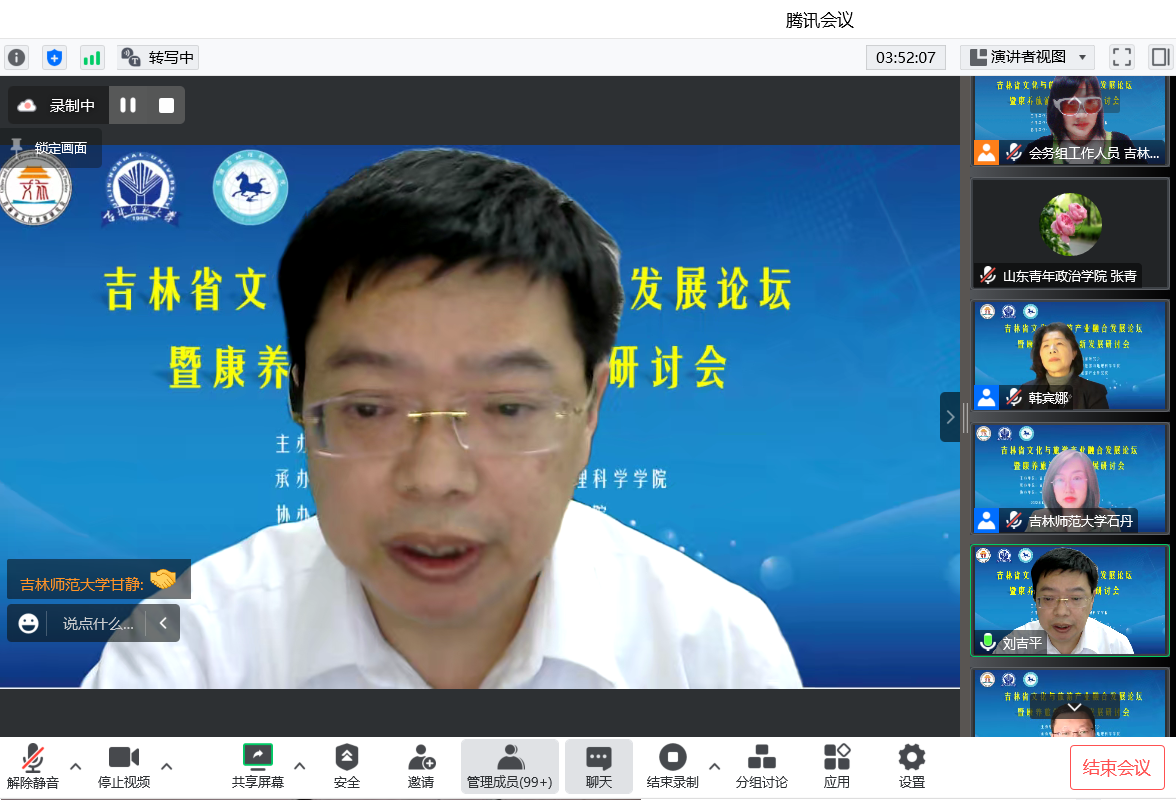This screenshot has width=1176, height=800.
Task: Unmute the microphone (解除静音)
Action: [x=33, y=766]
